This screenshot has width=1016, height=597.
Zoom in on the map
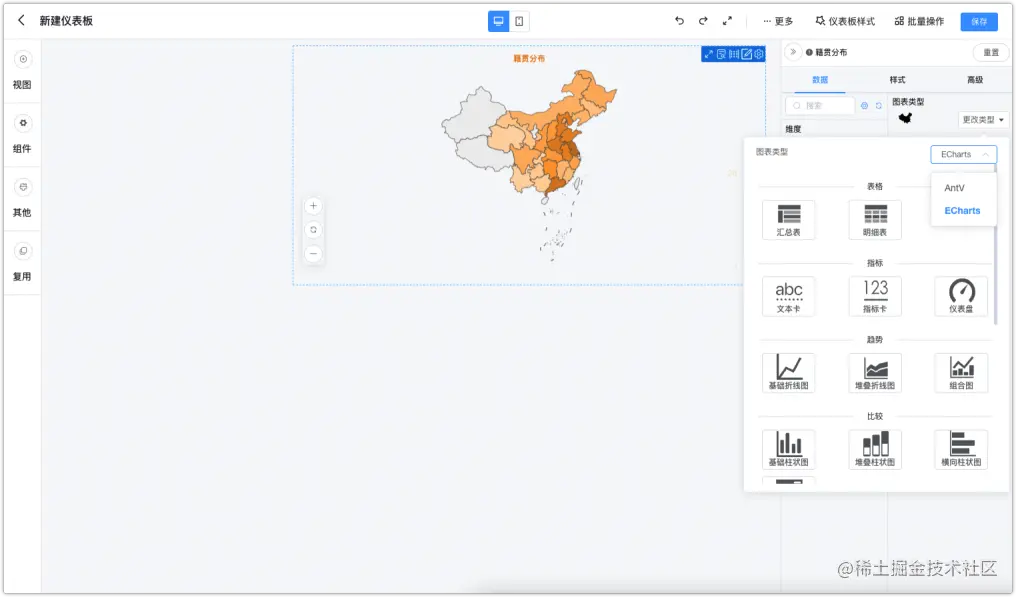click(x=313, y=206)
